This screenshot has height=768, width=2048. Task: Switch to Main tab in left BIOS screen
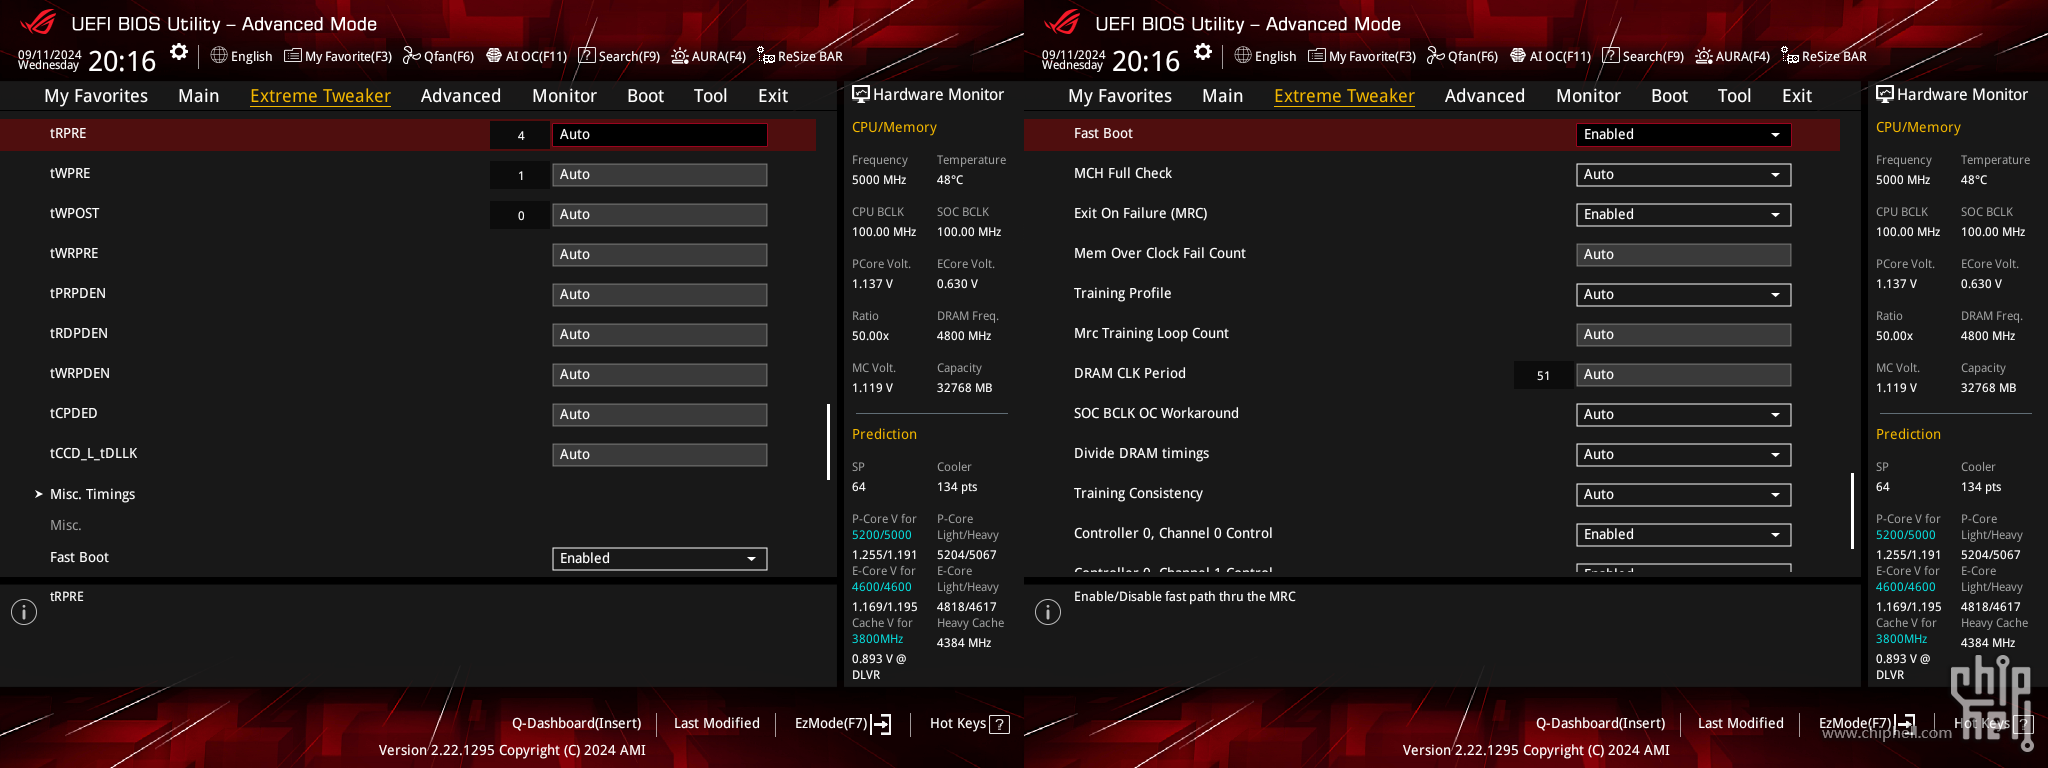(198, 96)
